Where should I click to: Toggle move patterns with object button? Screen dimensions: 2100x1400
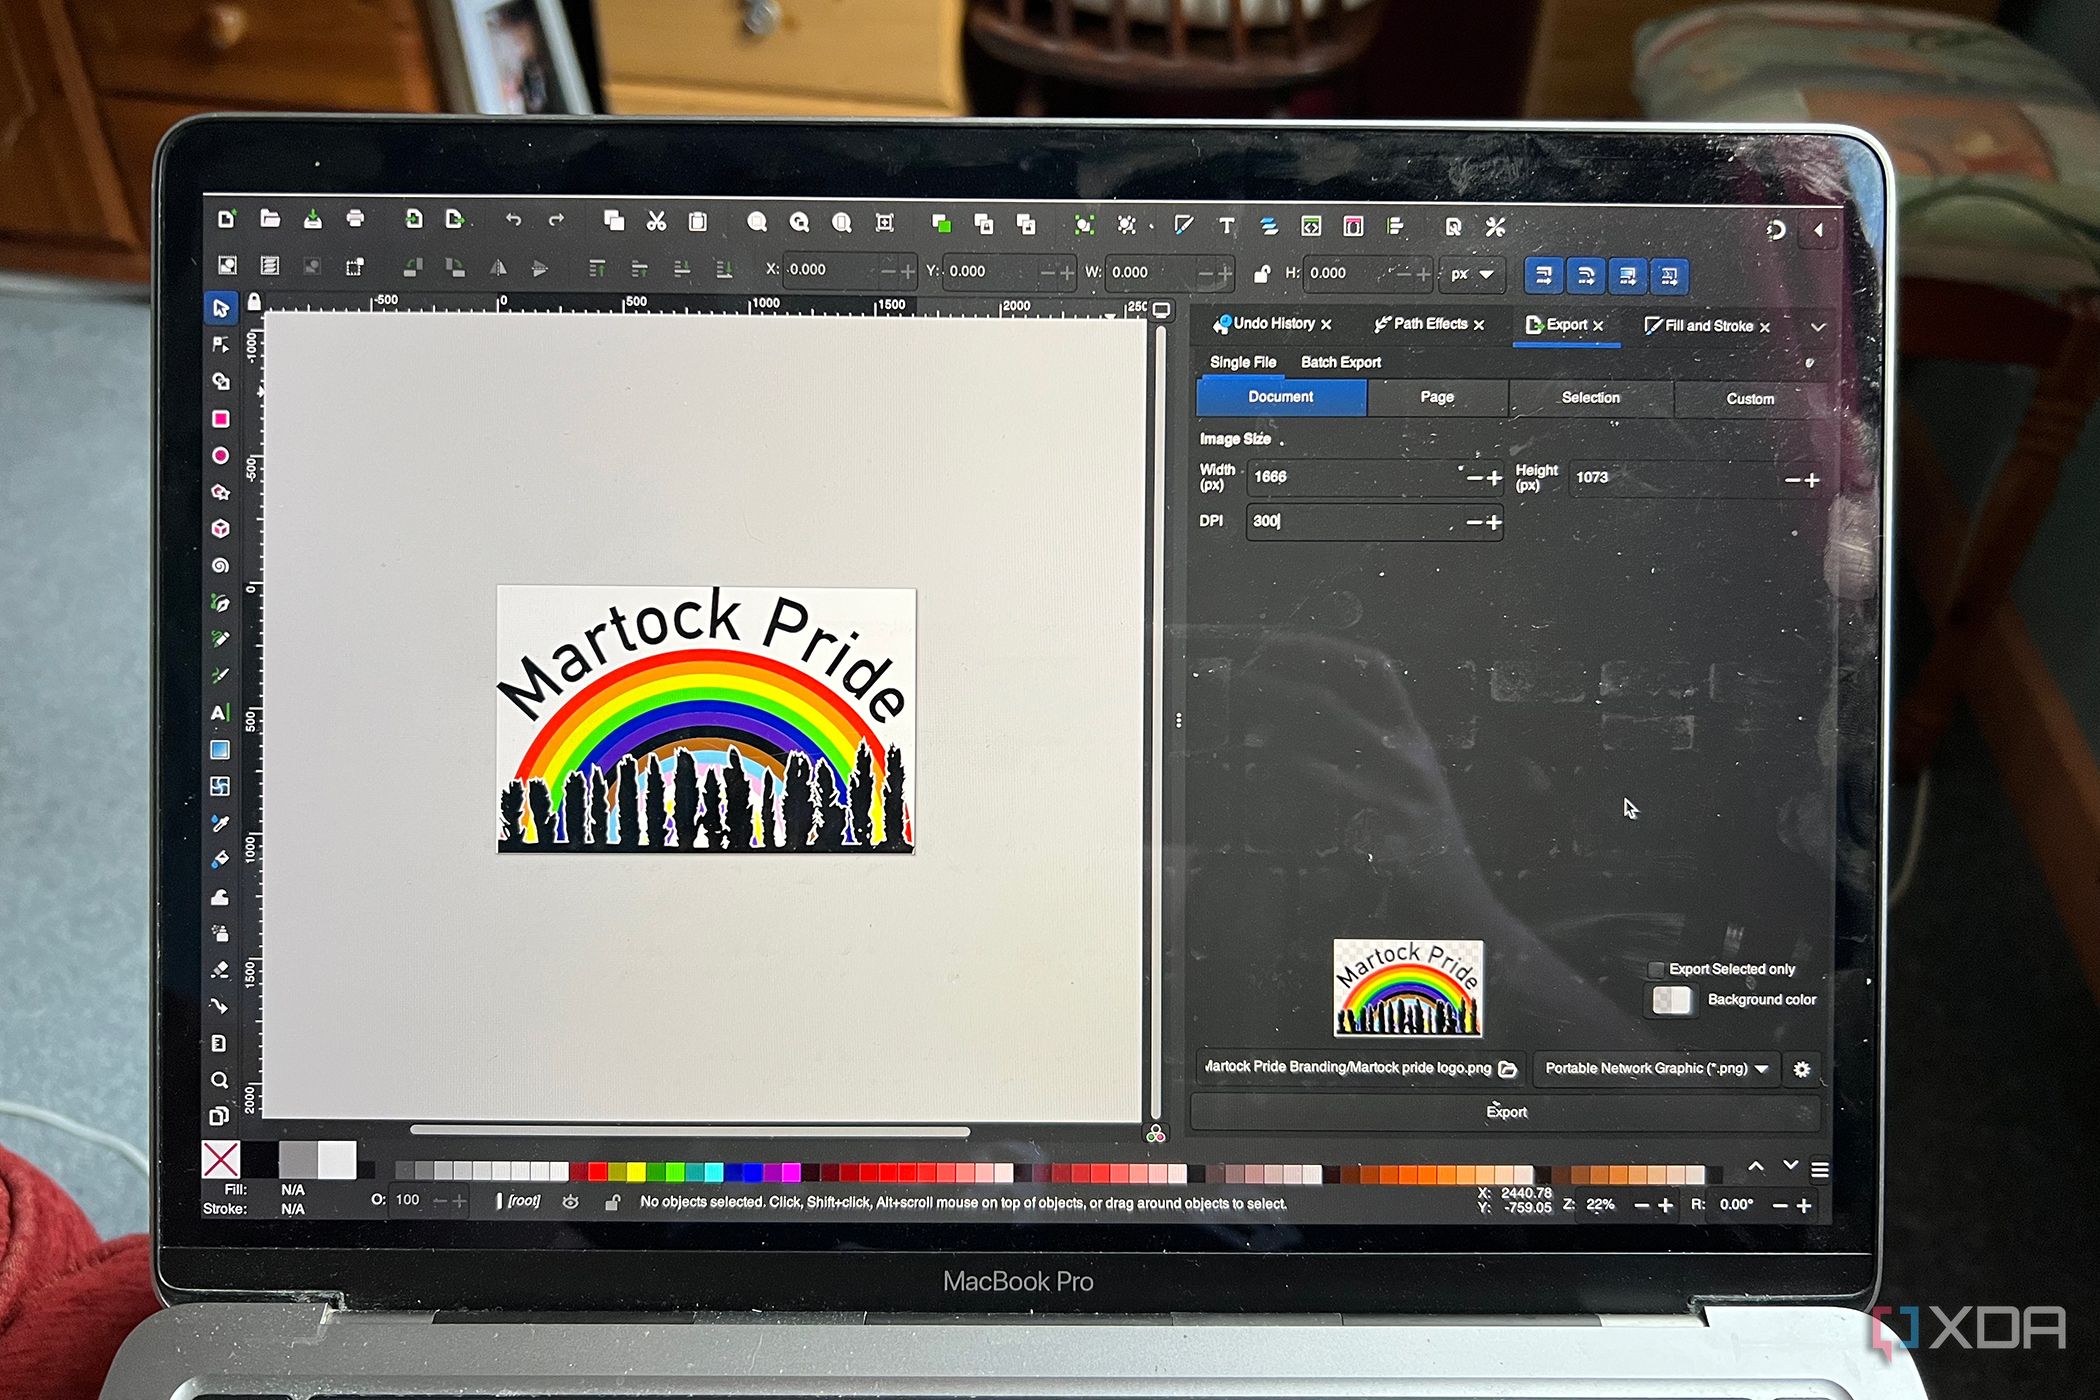point(1670,276)
